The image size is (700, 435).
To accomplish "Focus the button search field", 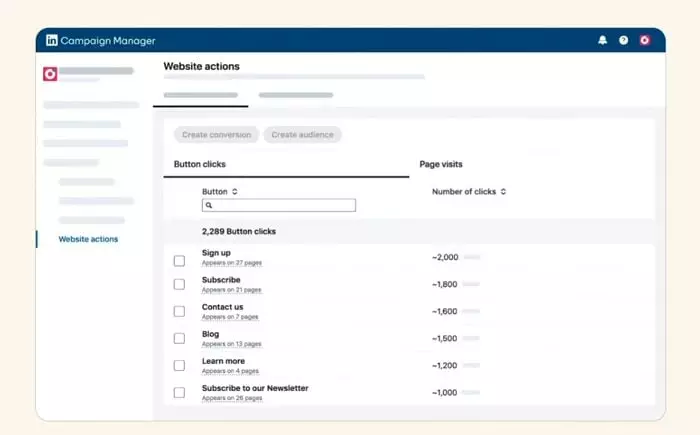I will (x=279, y=205).
